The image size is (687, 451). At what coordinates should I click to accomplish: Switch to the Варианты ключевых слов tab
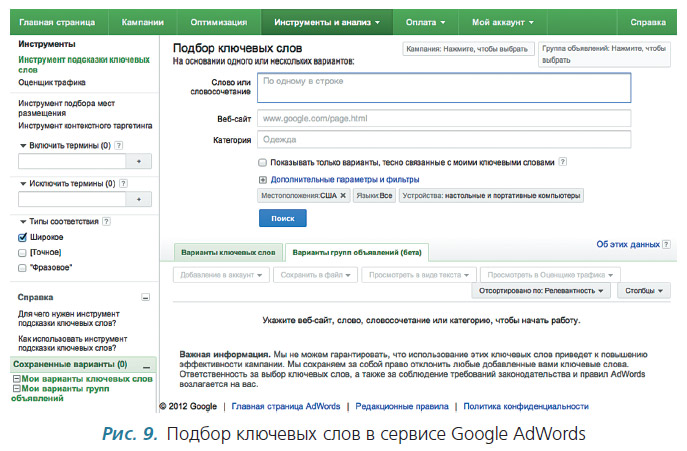(x=227, y=252)
